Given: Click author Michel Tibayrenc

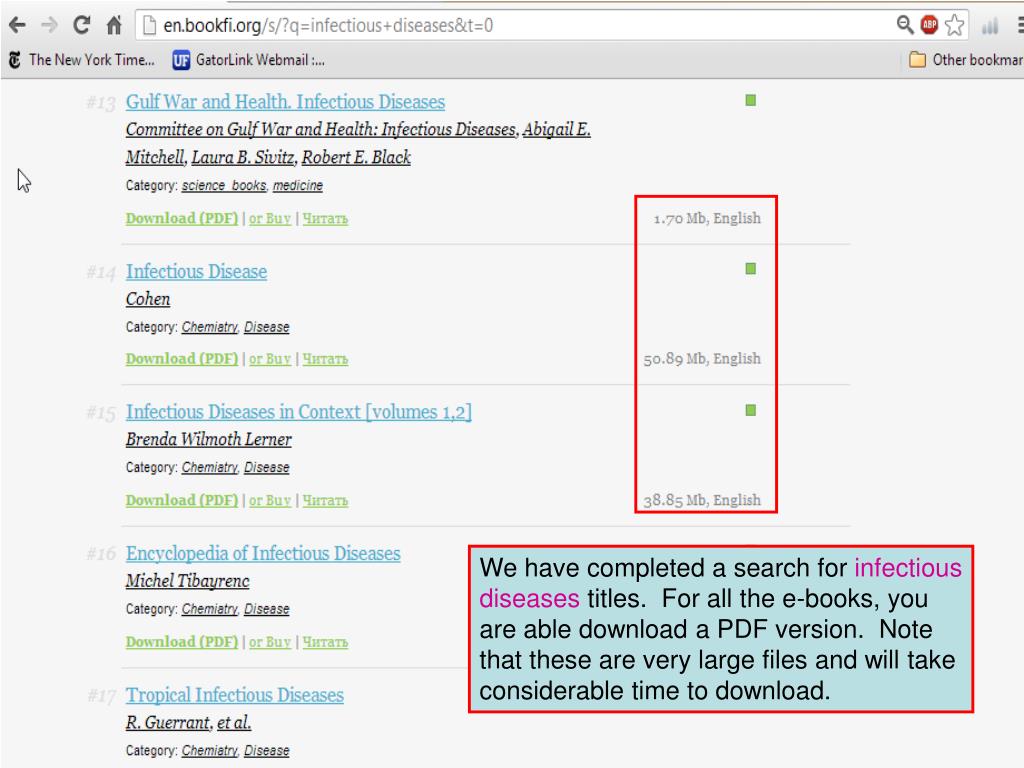Looking at the screenshot, I should tap(187, 581).
